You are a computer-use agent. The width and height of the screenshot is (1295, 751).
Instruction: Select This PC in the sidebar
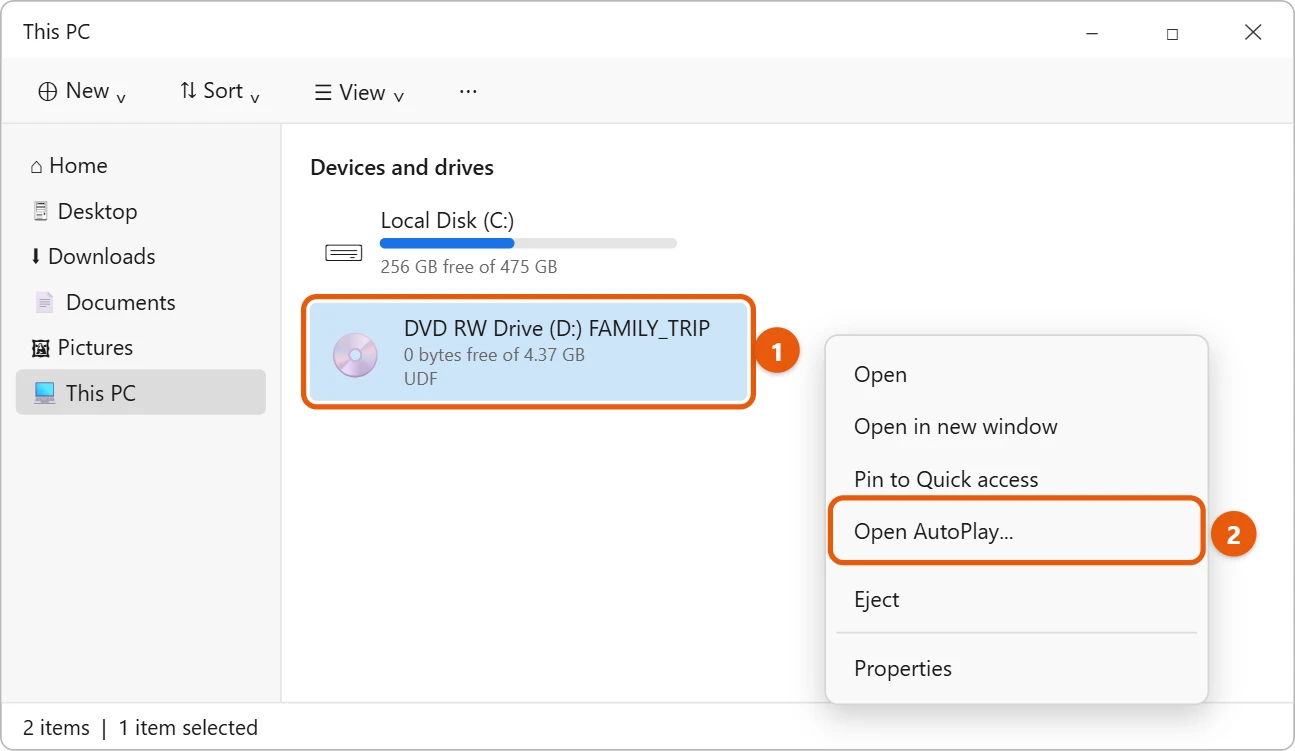141,393
